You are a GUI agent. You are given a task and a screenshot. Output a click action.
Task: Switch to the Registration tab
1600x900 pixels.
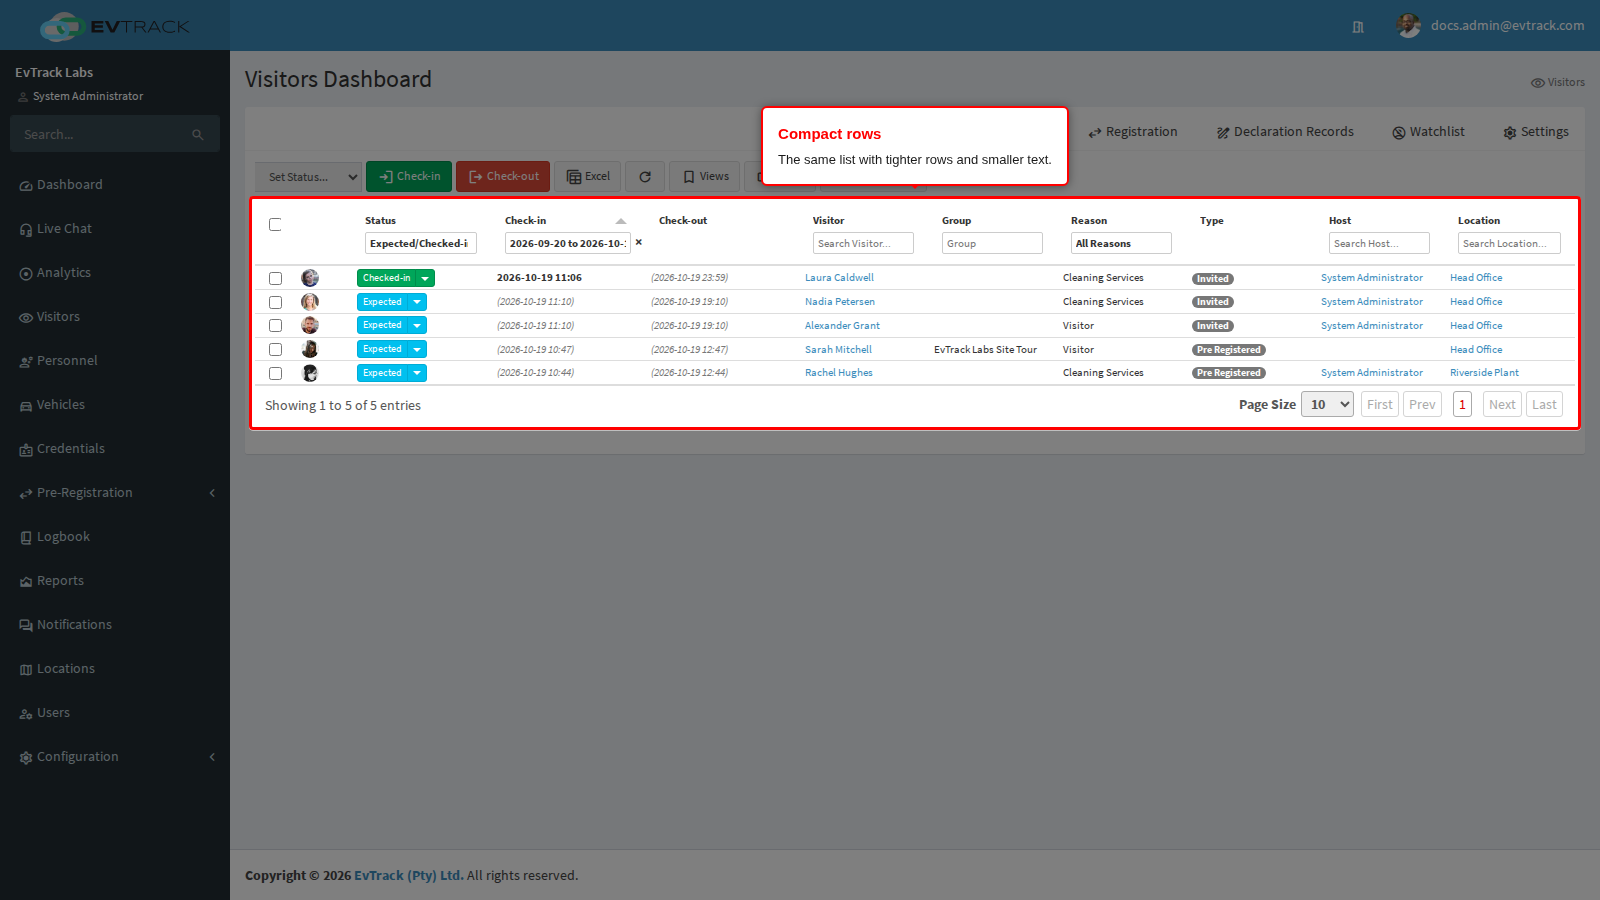[x=1133, y=132]
